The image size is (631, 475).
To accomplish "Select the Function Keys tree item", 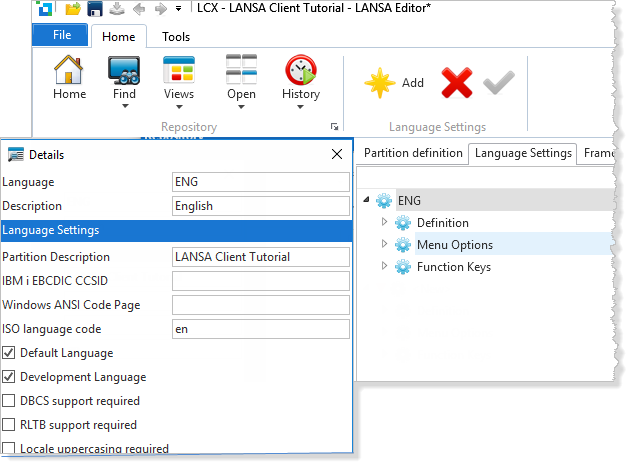I will pyautogui.click(x=454, y=267).
